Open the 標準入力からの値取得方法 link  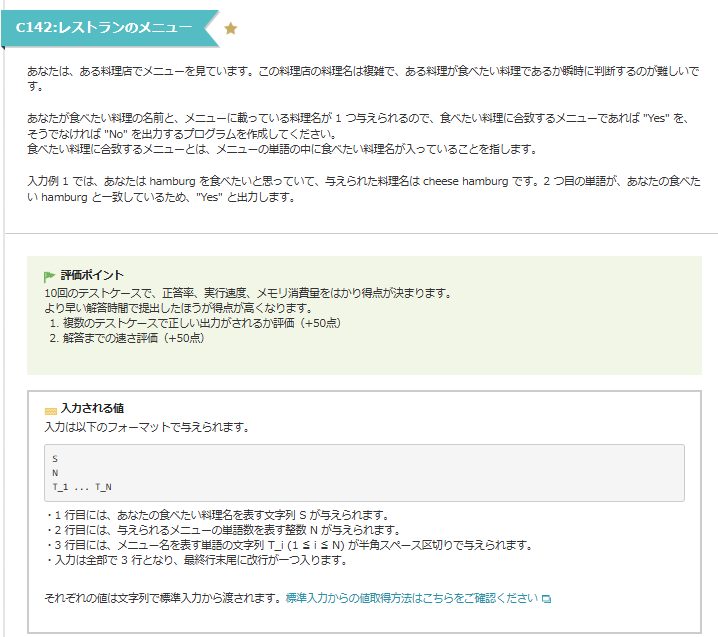410,599
